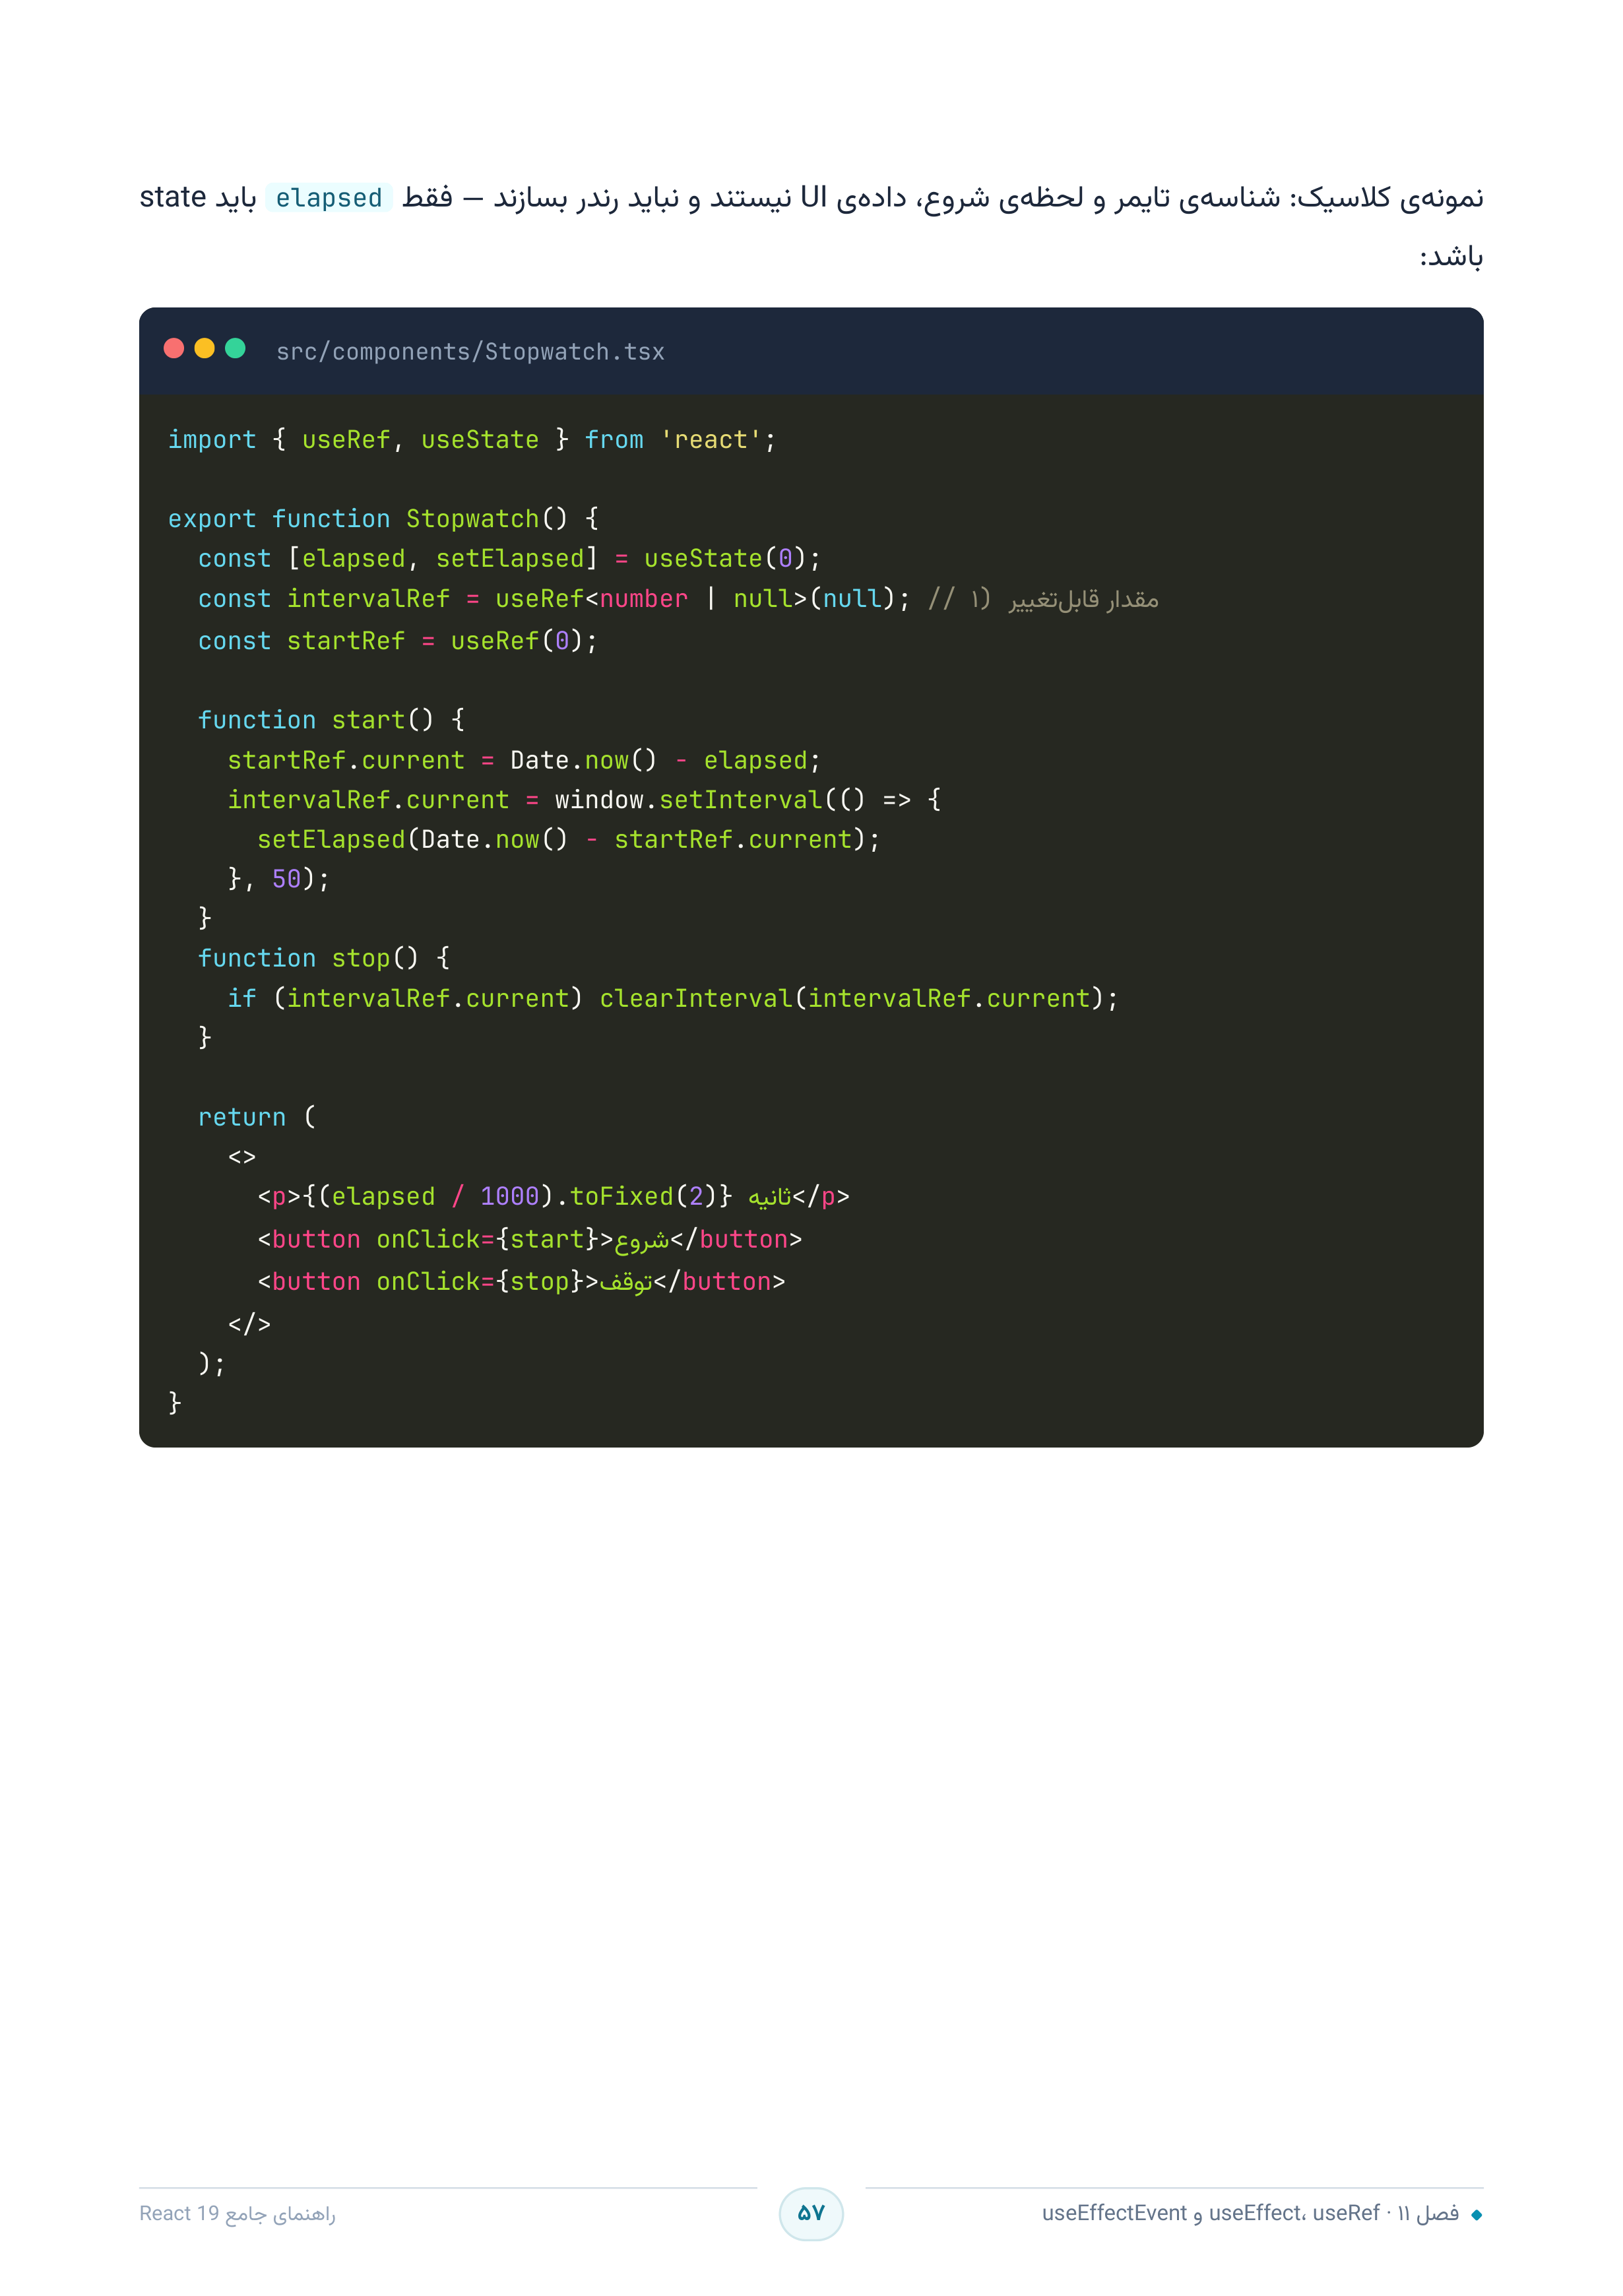Click the yellow dot in code header
This screenshot has height=2296, width=1623.
(204, 348)
